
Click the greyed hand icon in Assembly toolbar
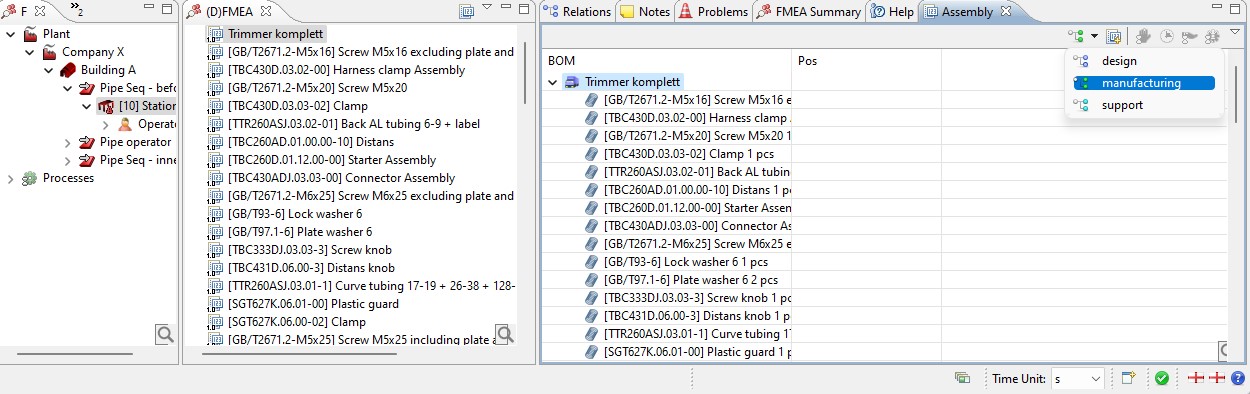click(1144, 37)
